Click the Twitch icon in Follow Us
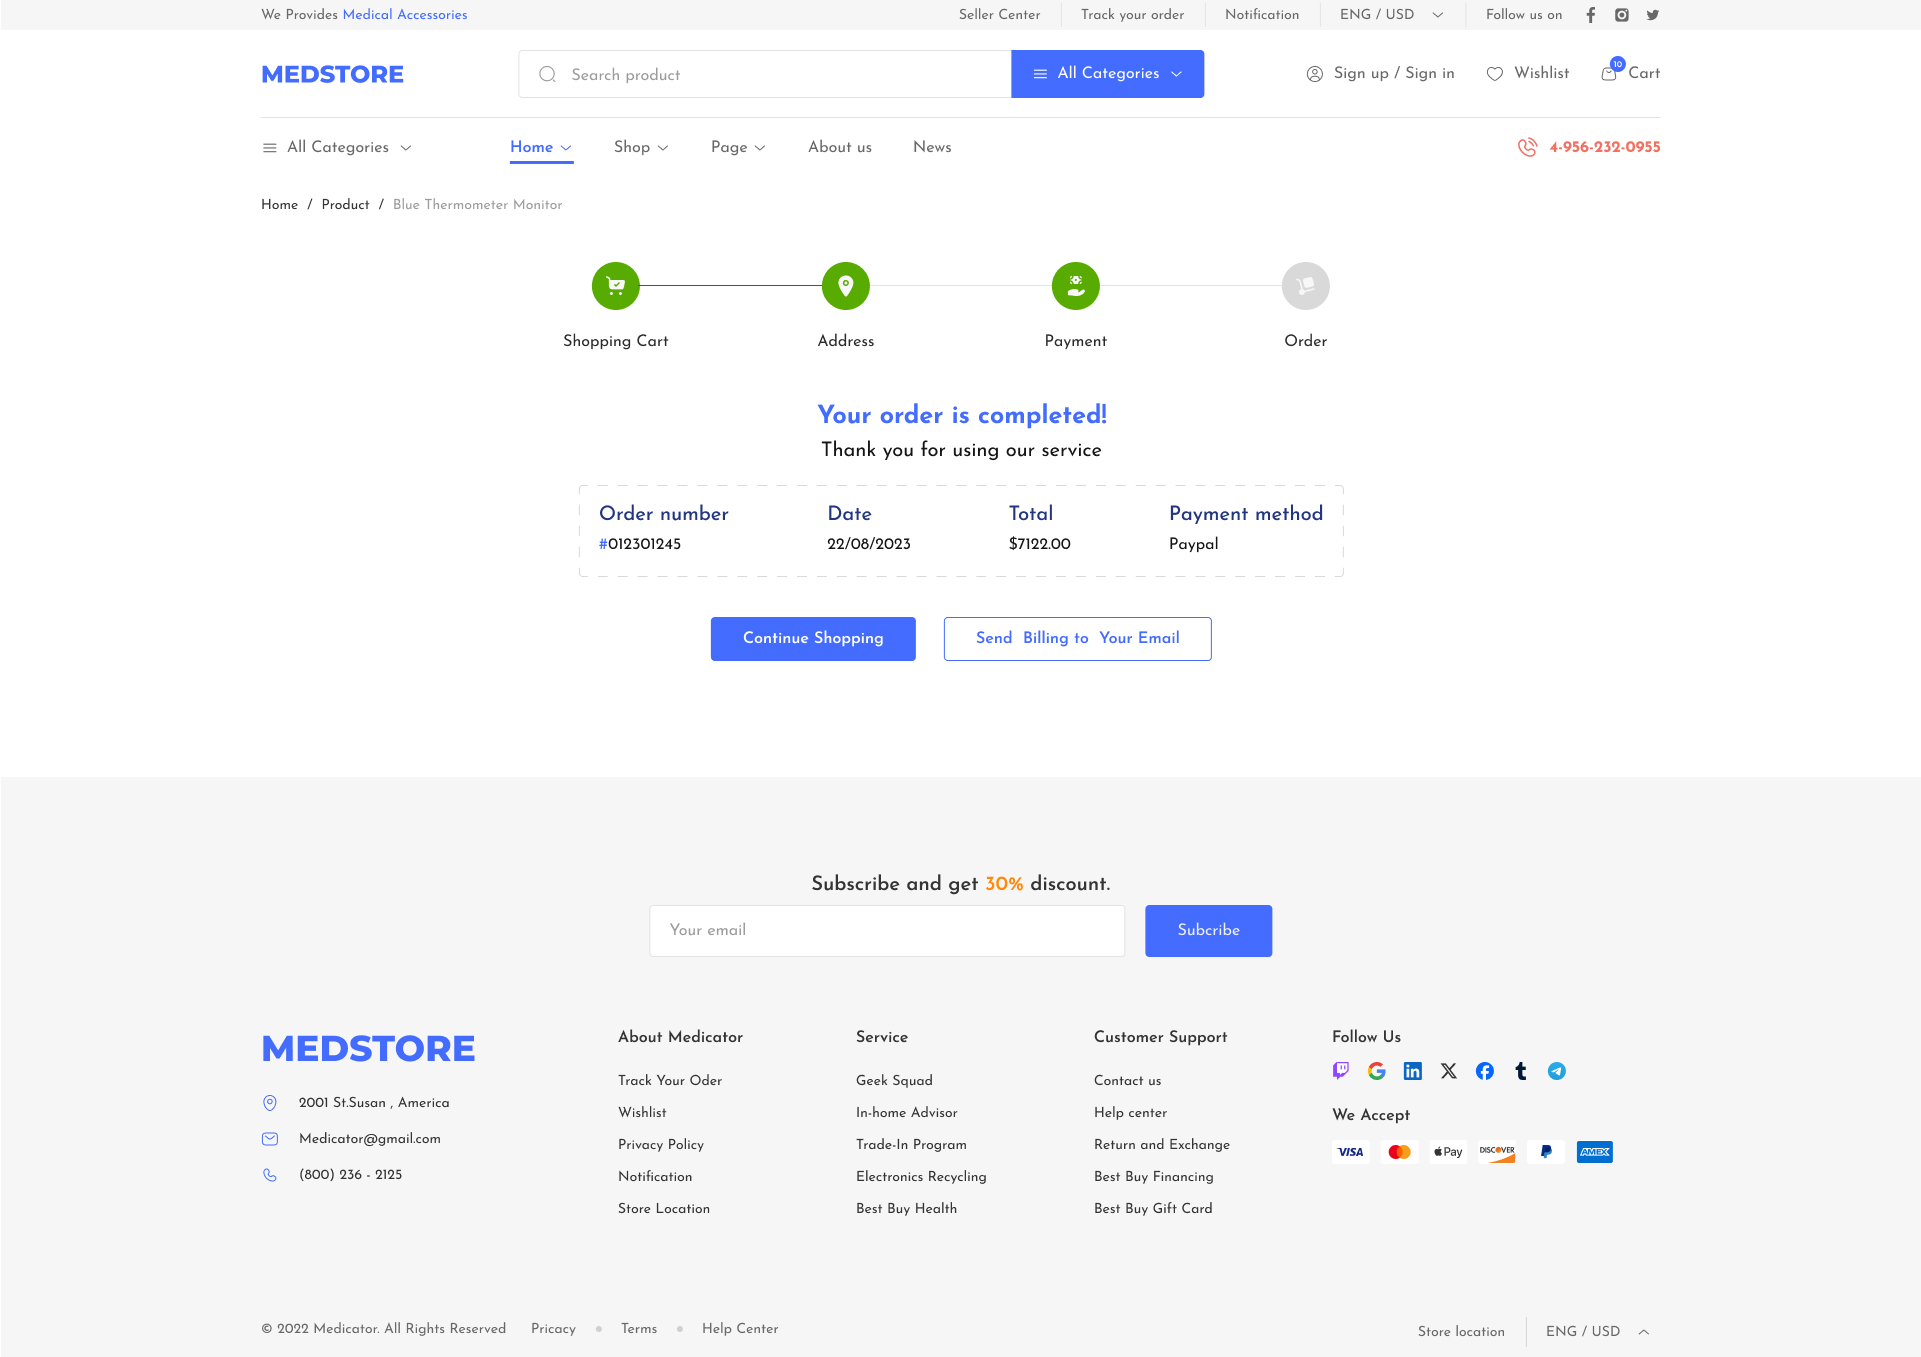The image size is (1921, 1357). pos(1340,1071)
